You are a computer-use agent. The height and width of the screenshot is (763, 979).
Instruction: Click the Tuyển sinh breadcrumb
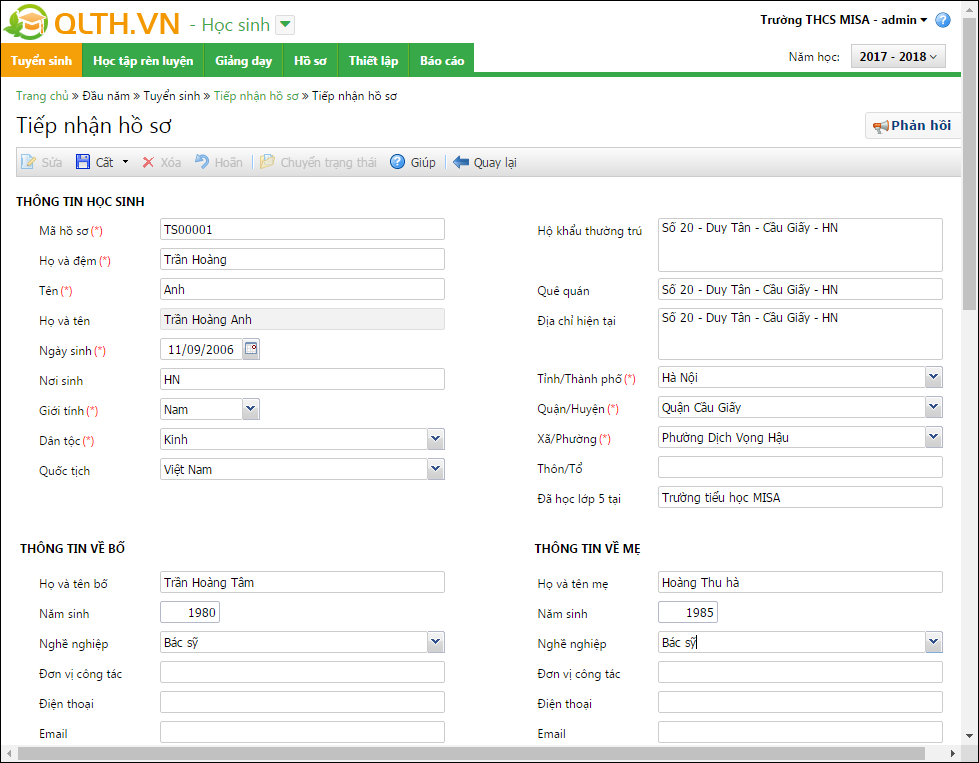tap(172, 96)
